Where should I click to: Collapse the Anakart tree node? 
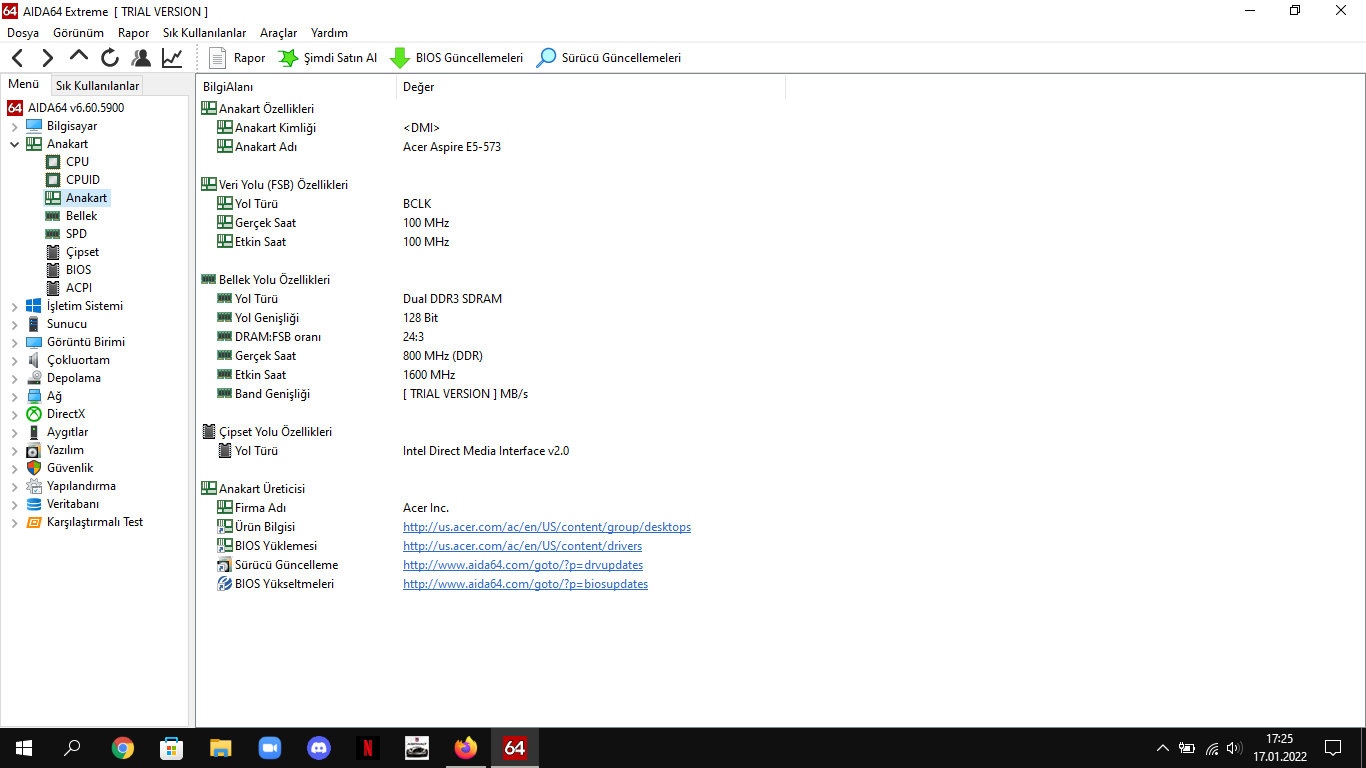pyautogui.click(x=15, y=144)
